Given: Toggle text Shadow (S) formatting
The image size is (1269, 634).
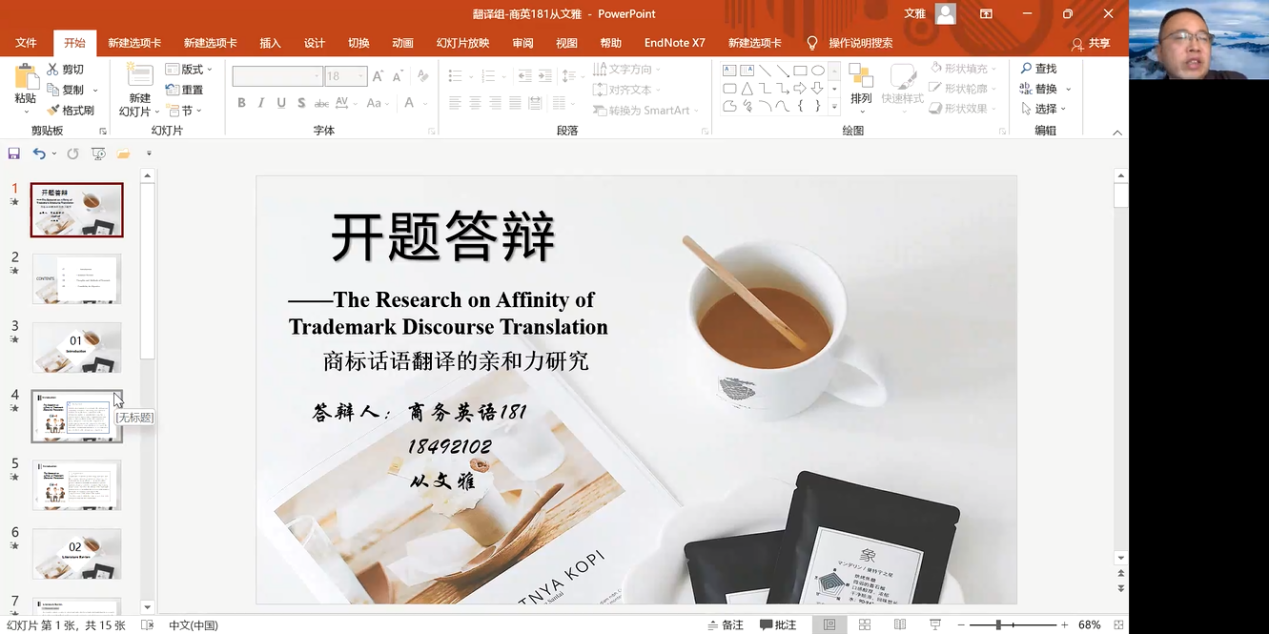Looking at the screenshot, I should coord(301,103).
